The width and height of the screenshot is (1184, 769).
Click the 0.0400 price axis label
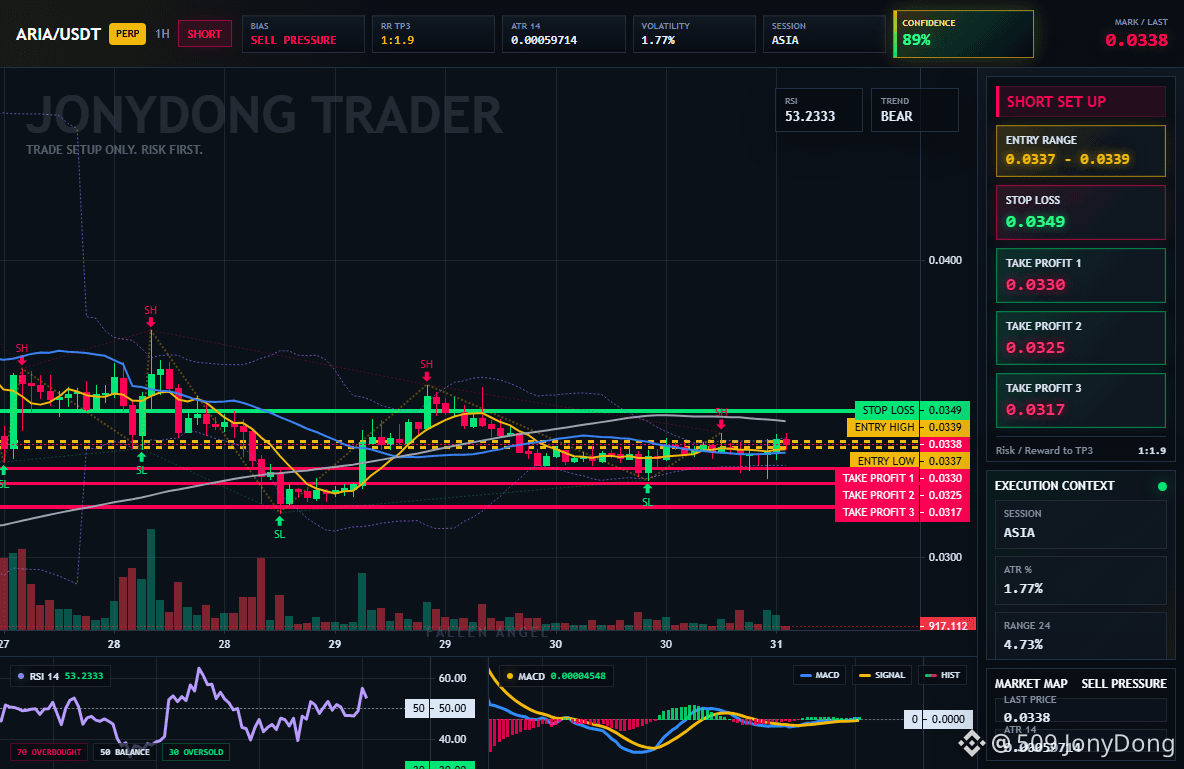pos(945,260)
